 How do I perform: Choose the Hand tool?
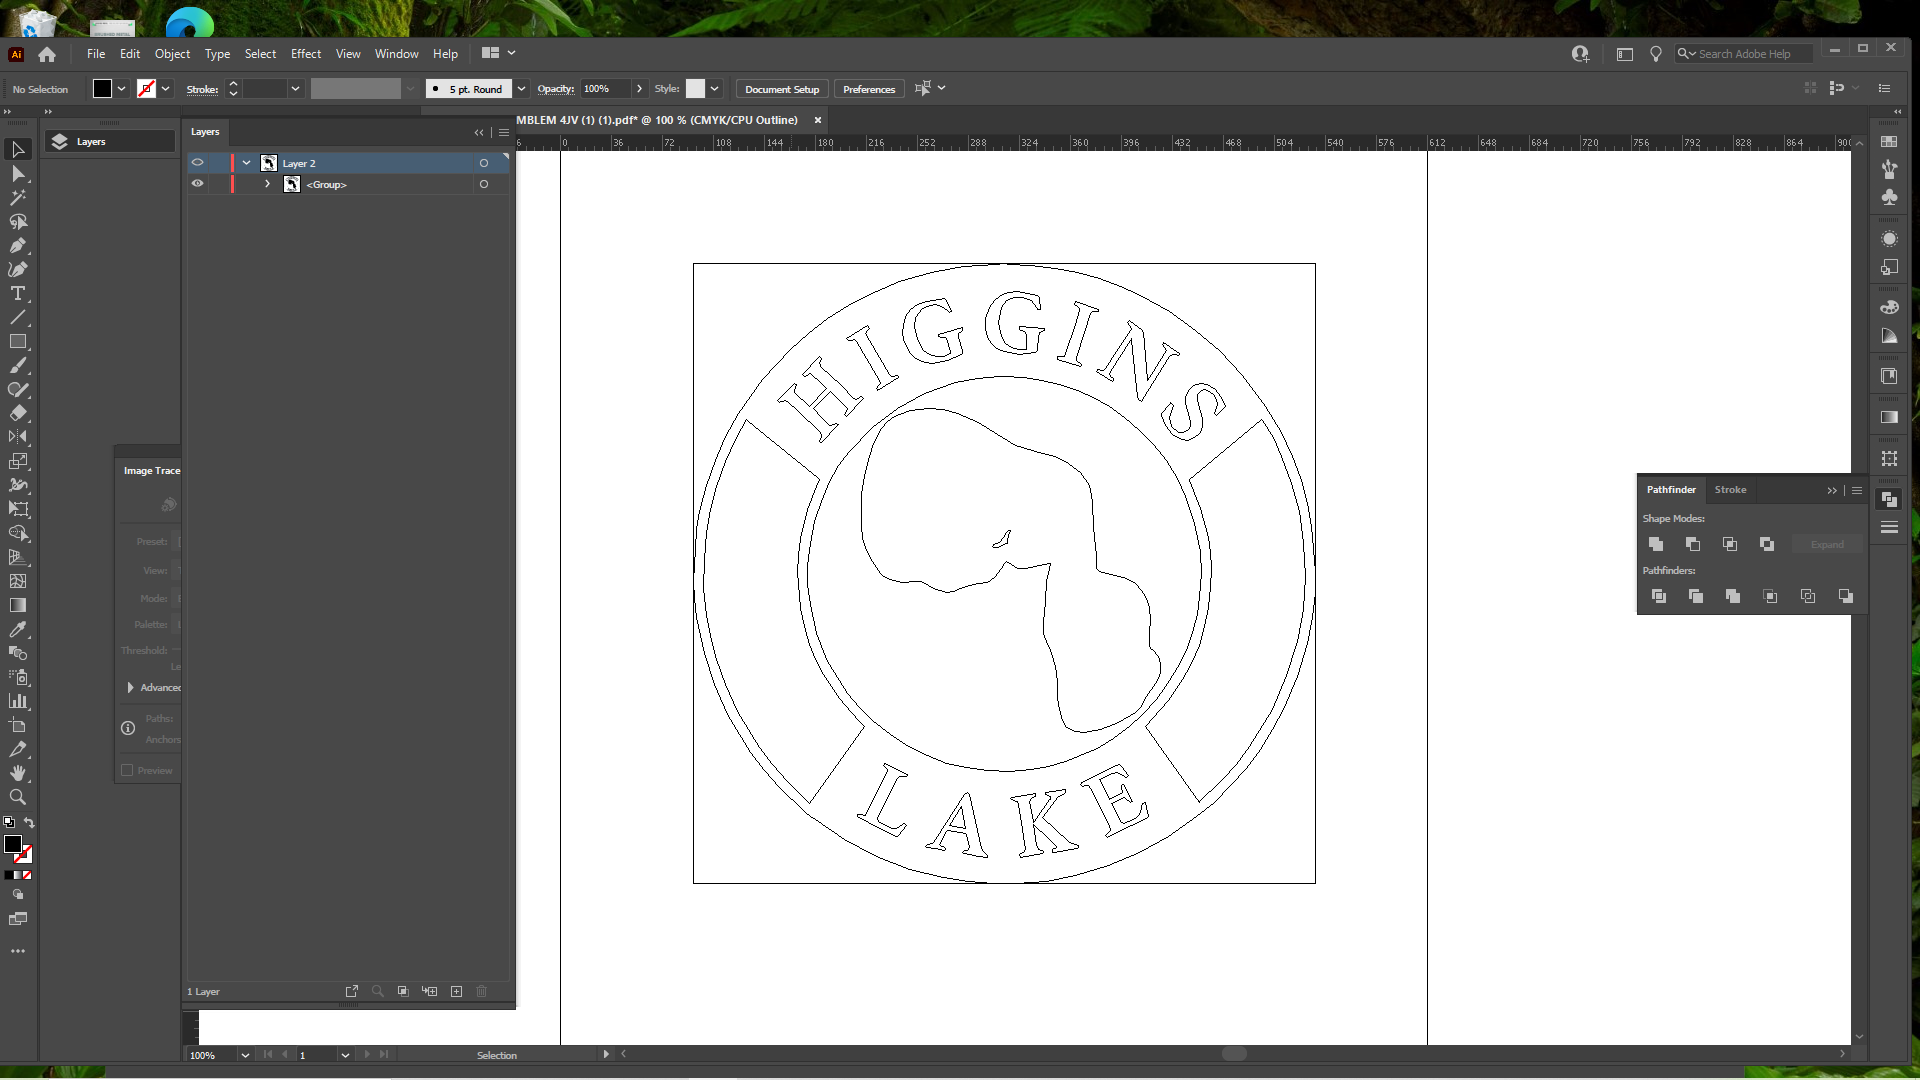pos(18,774)
